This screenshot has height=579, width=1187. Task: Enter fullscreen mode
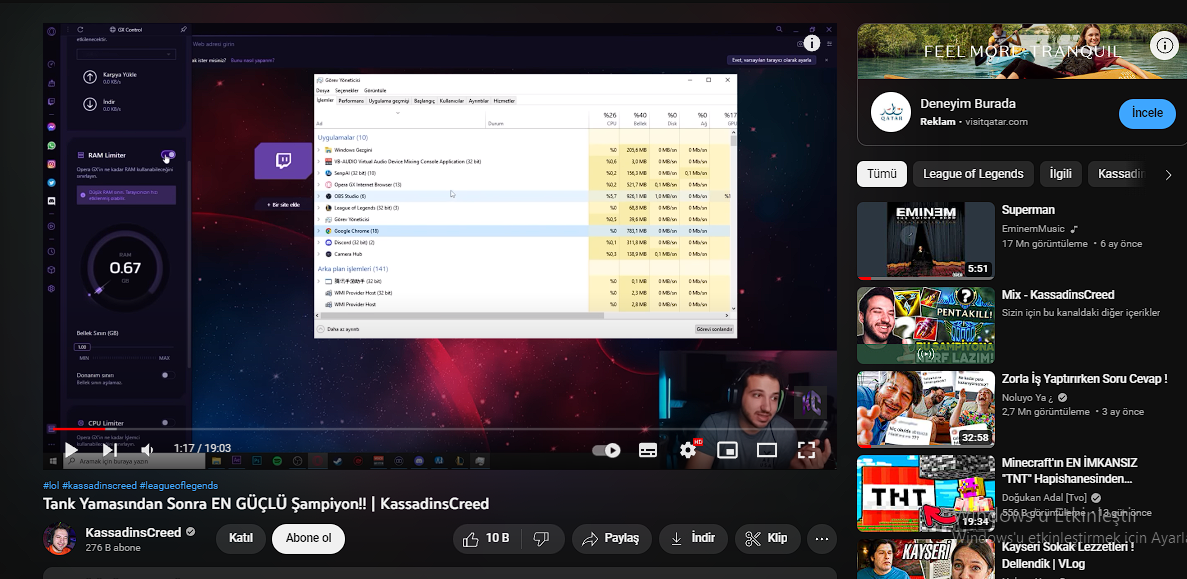tap(807, 450)
